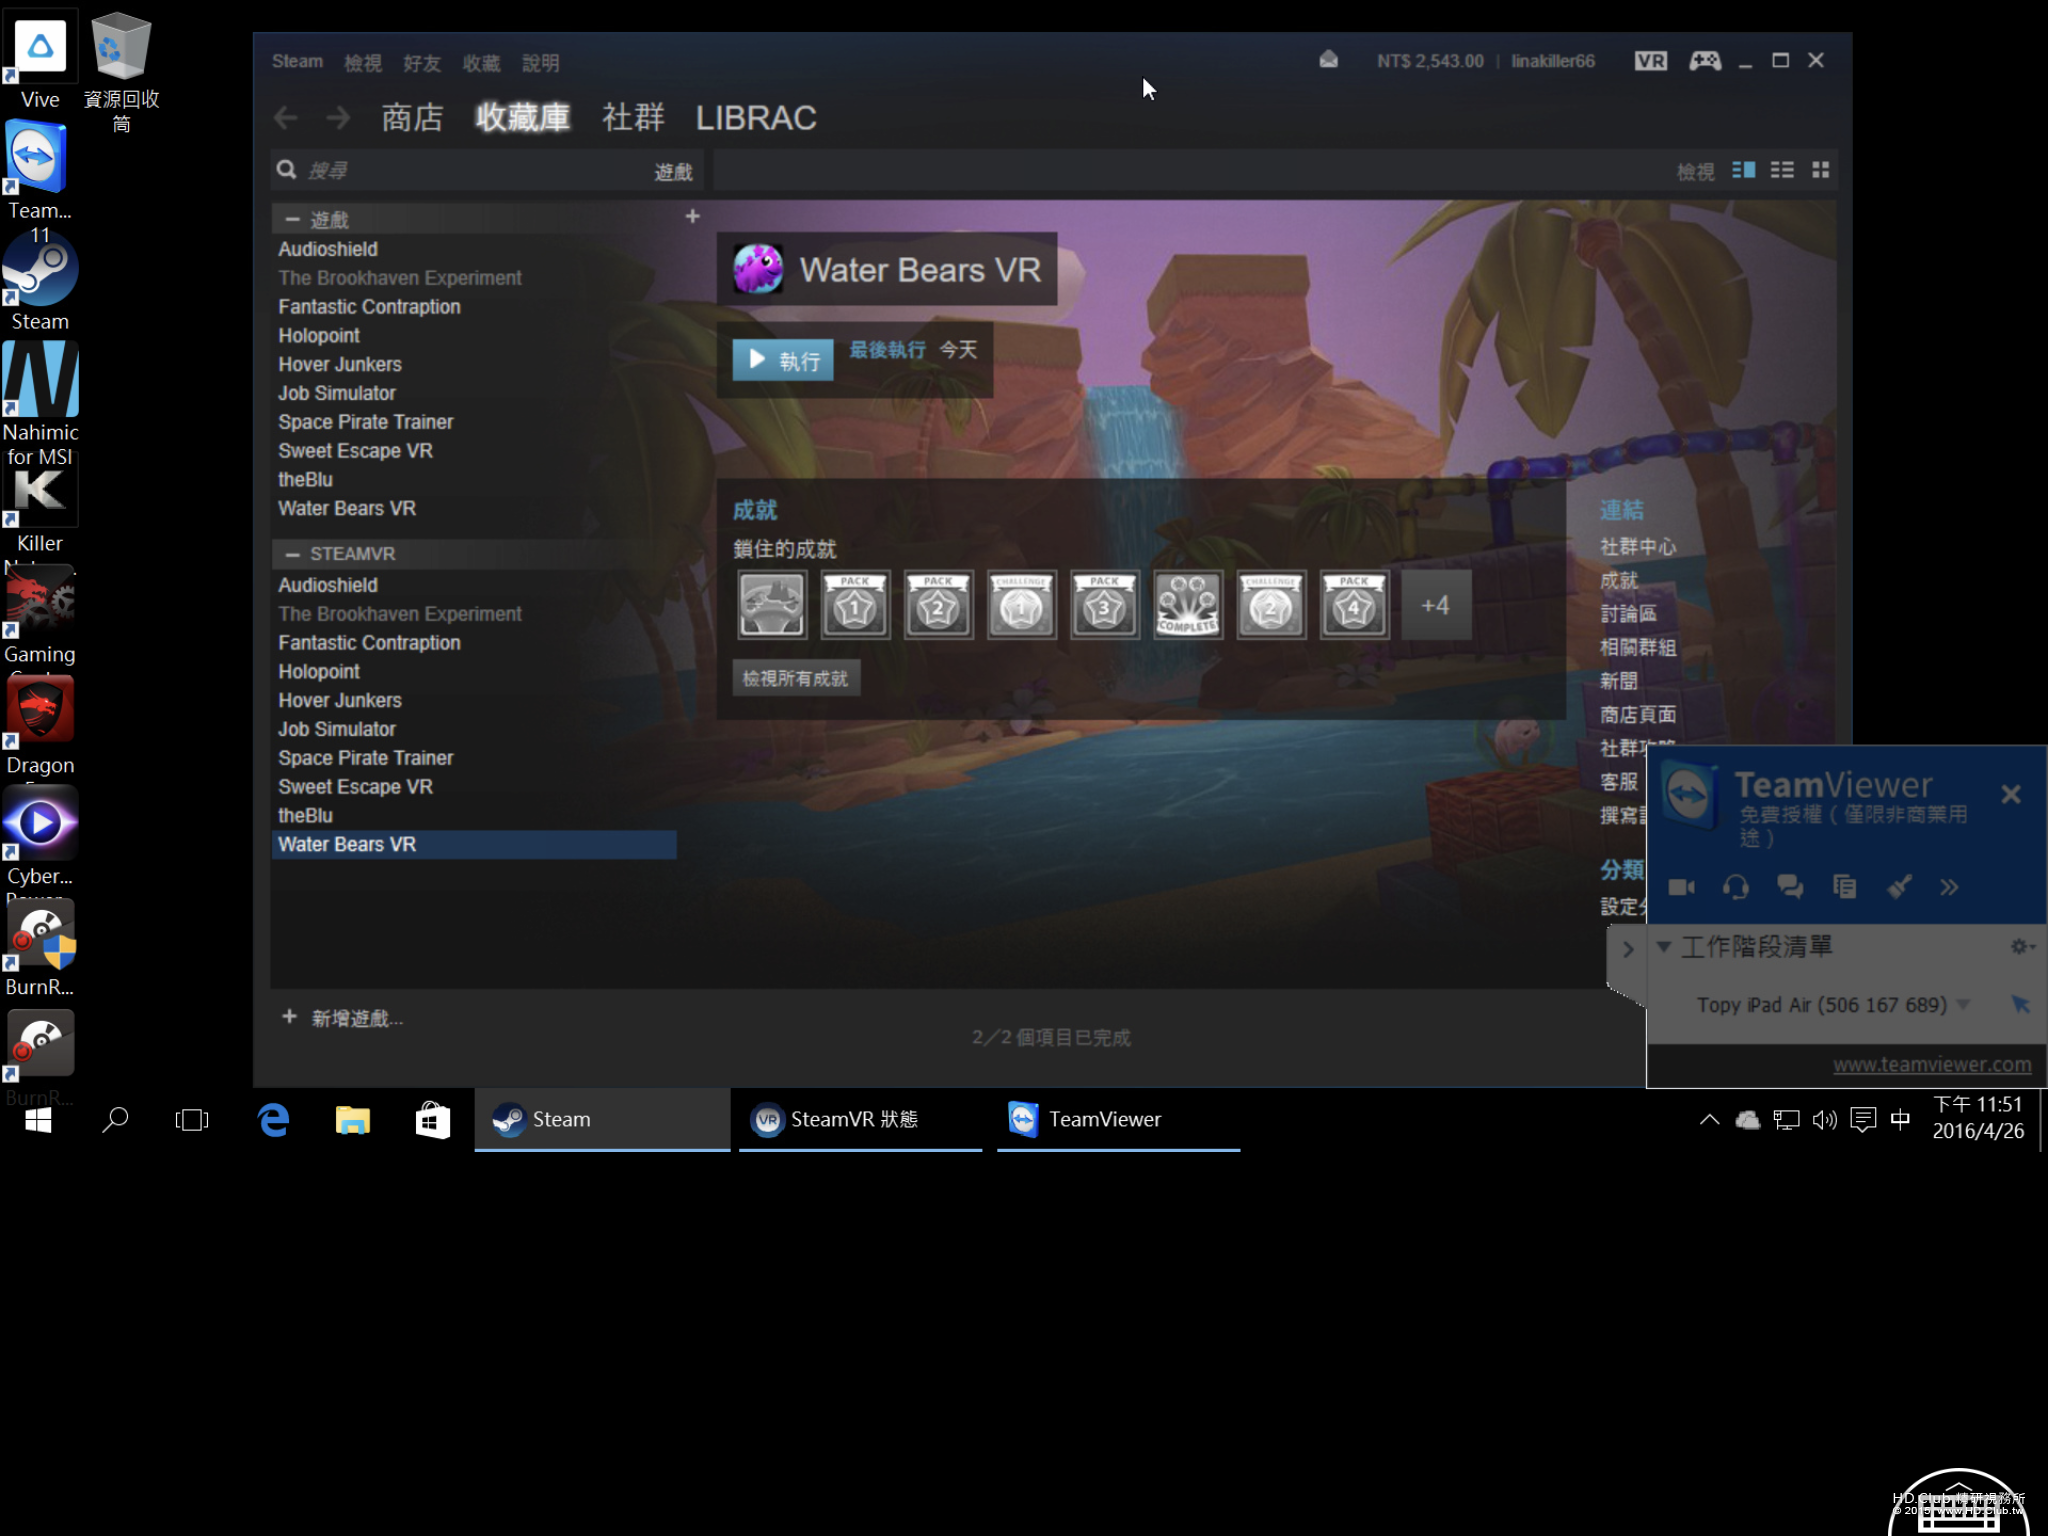The image size is (2048, 1536).
Task: Click the +4 more achievements tile
Action: (x=1435, y=606)
